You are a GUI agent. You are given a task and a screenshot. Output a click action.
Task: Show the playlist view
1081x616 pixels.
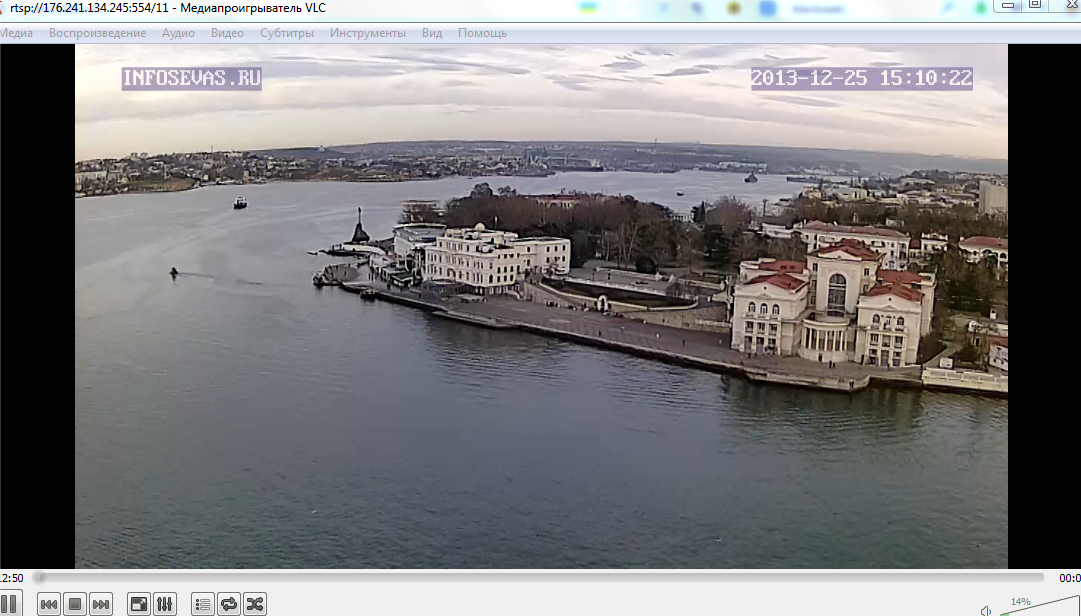click(203, 604)
